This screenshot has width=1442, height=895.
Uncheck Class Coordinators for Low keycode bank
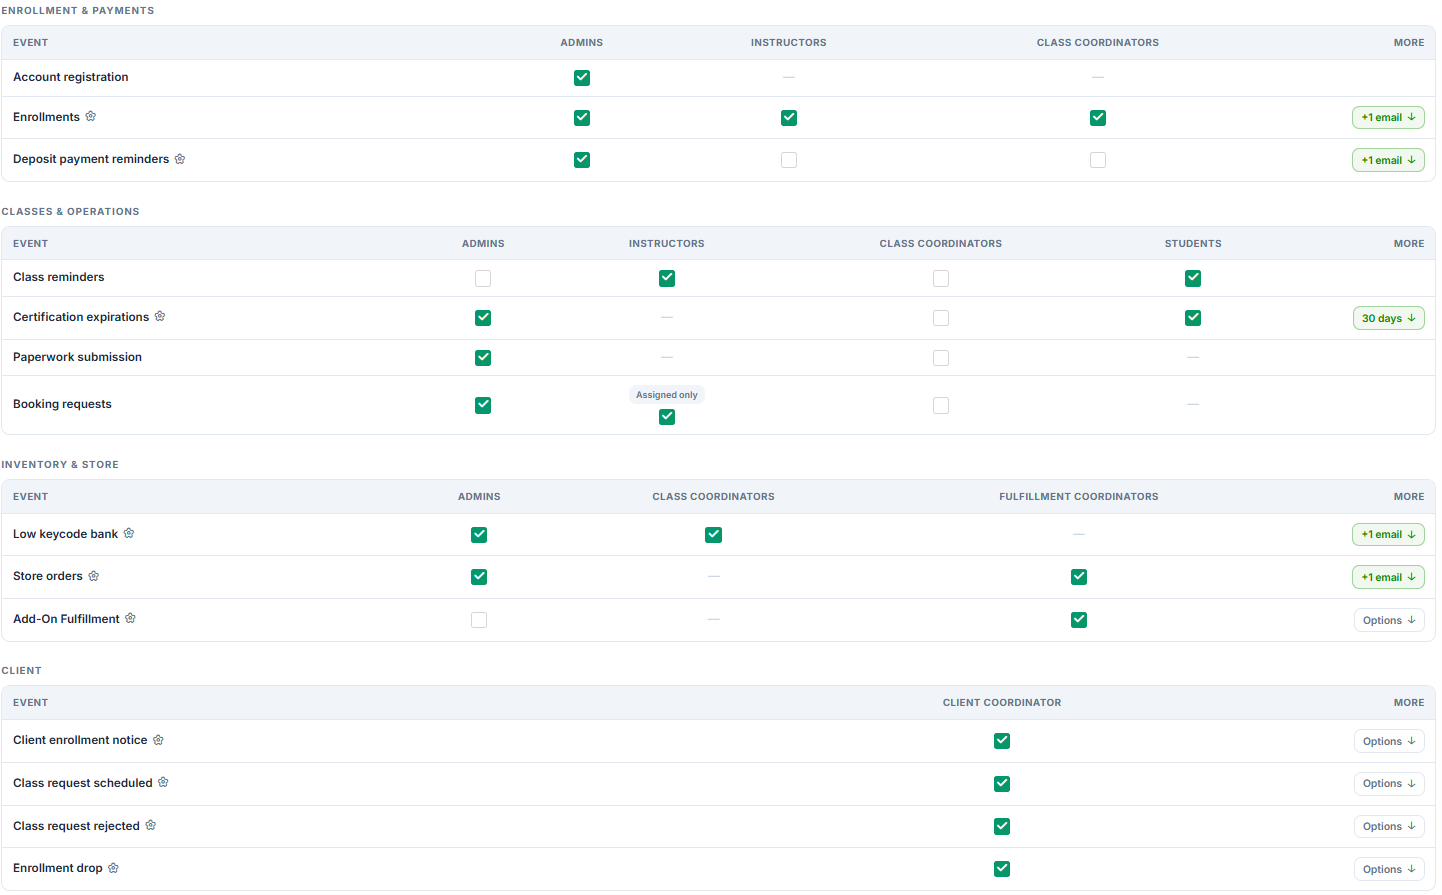713,535
